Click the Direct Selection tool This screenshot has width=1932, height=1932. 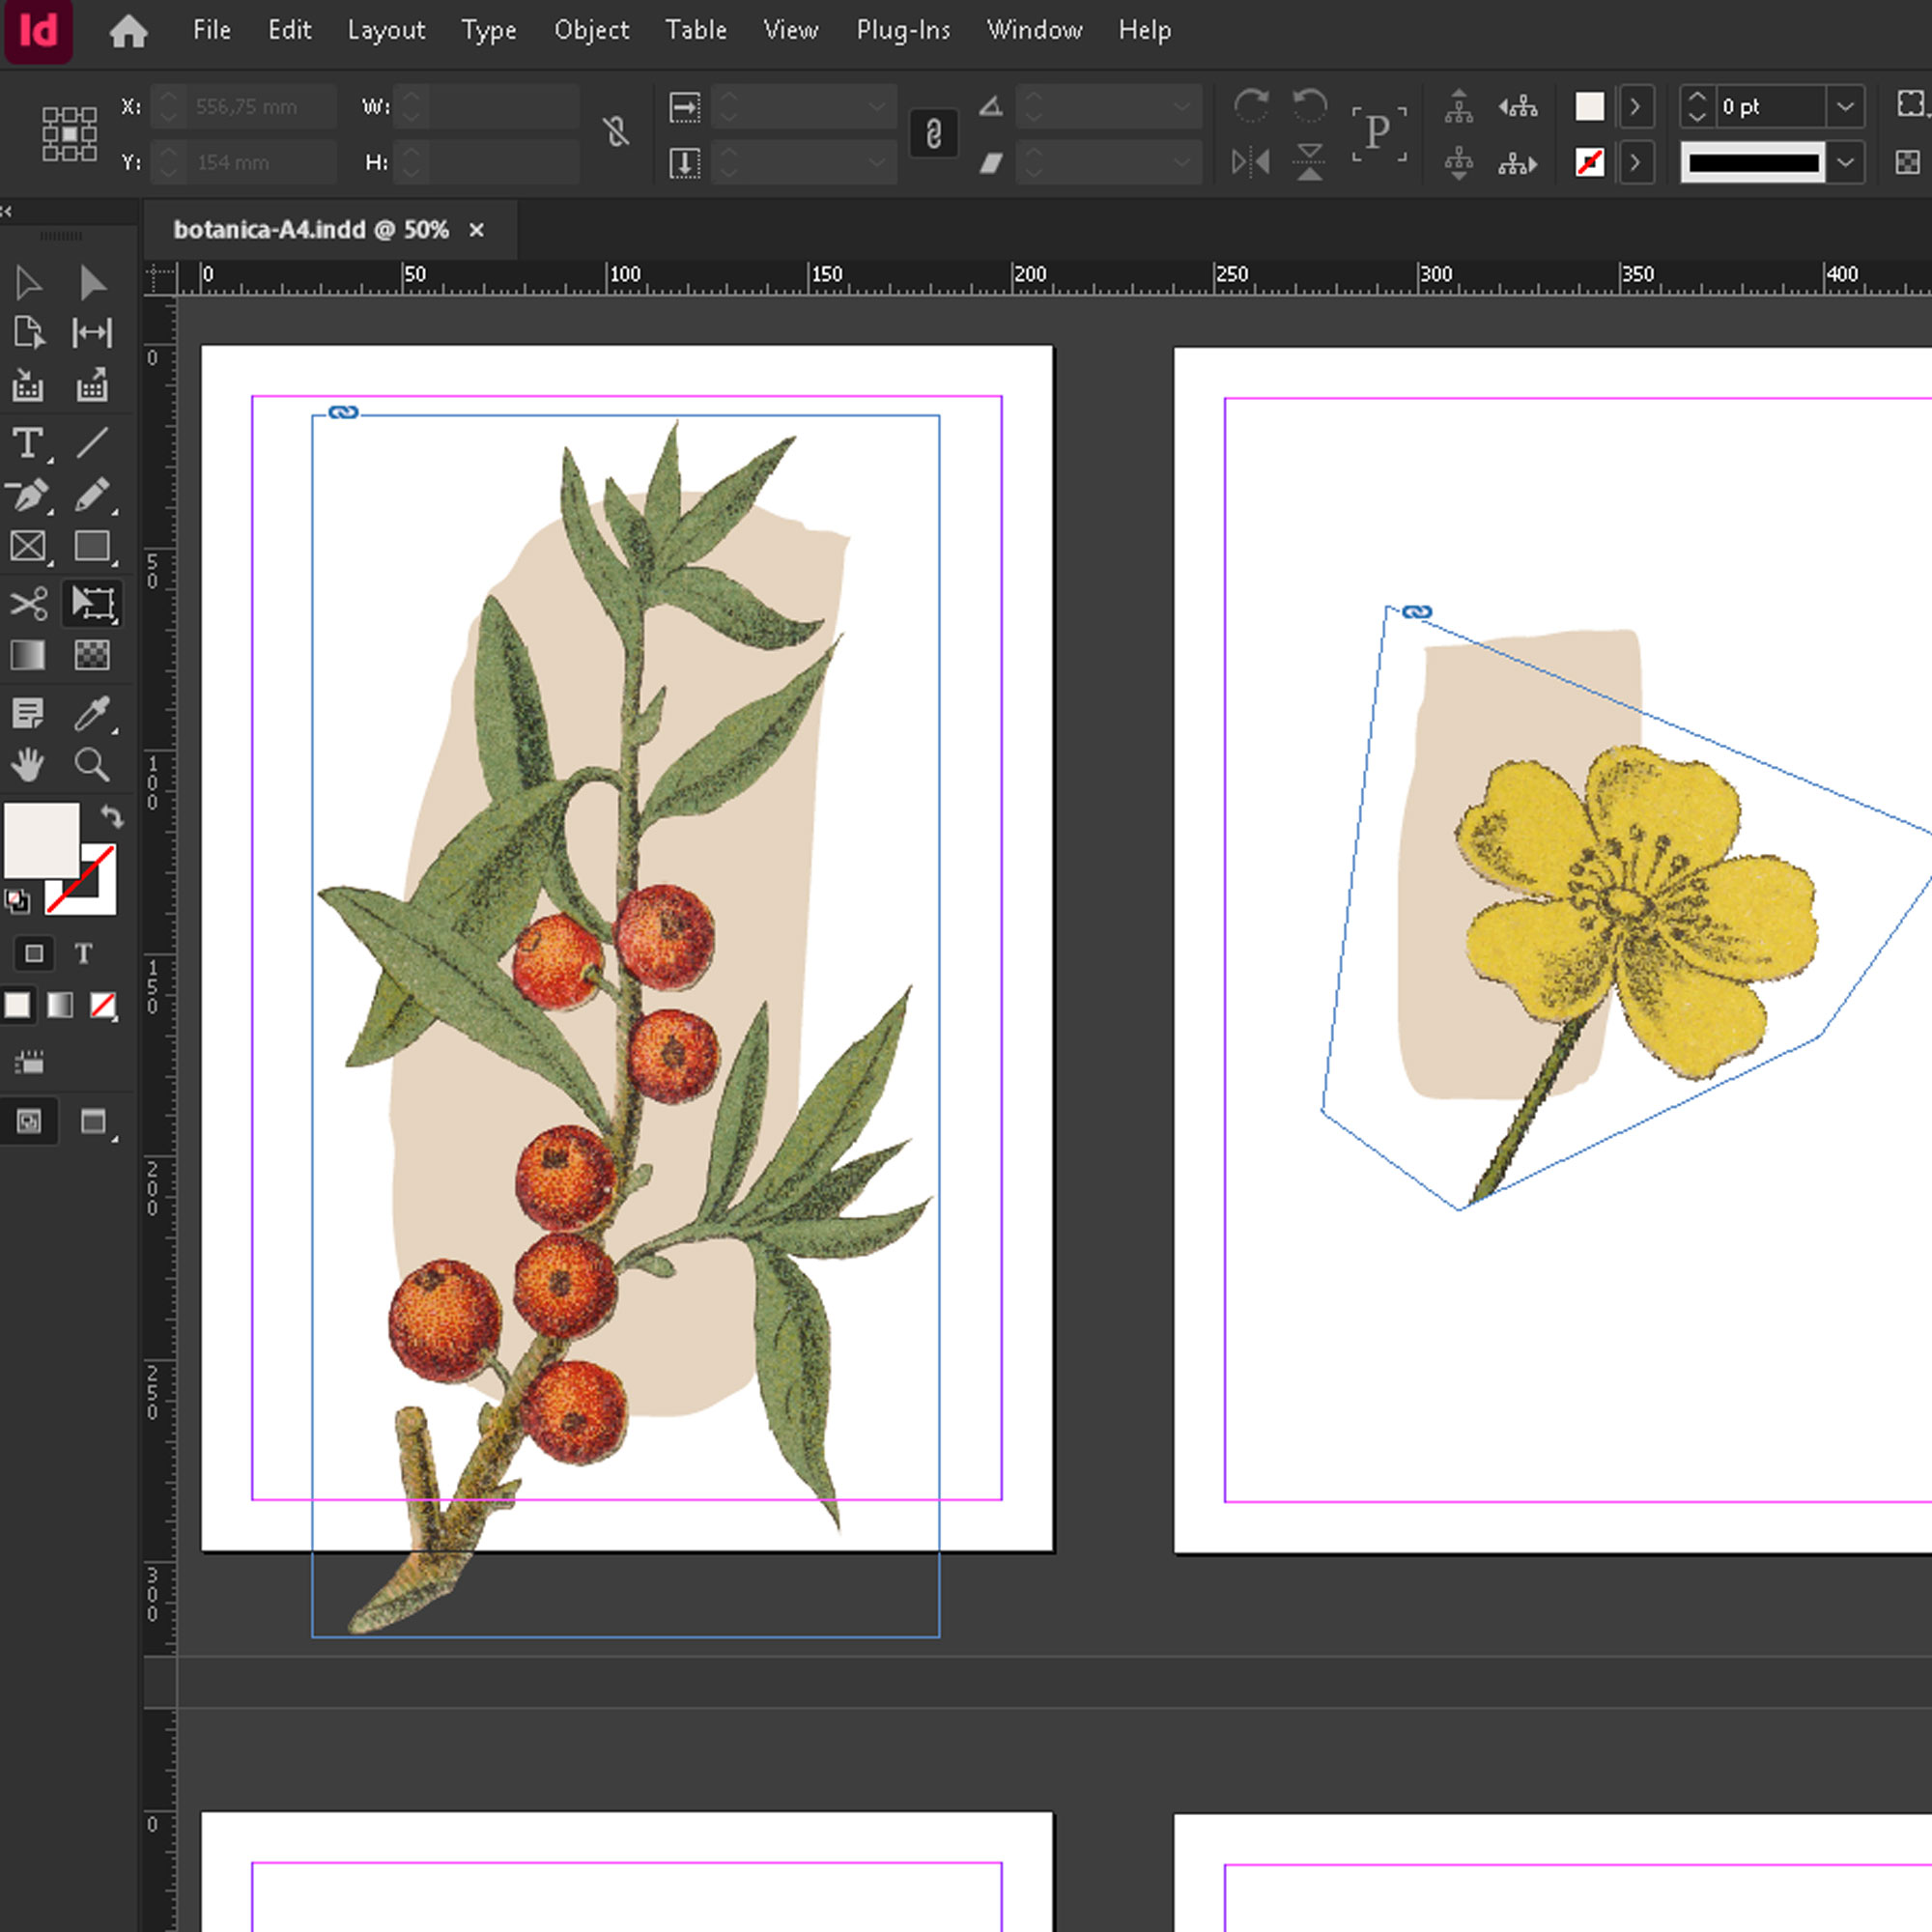tap(92, 283)
